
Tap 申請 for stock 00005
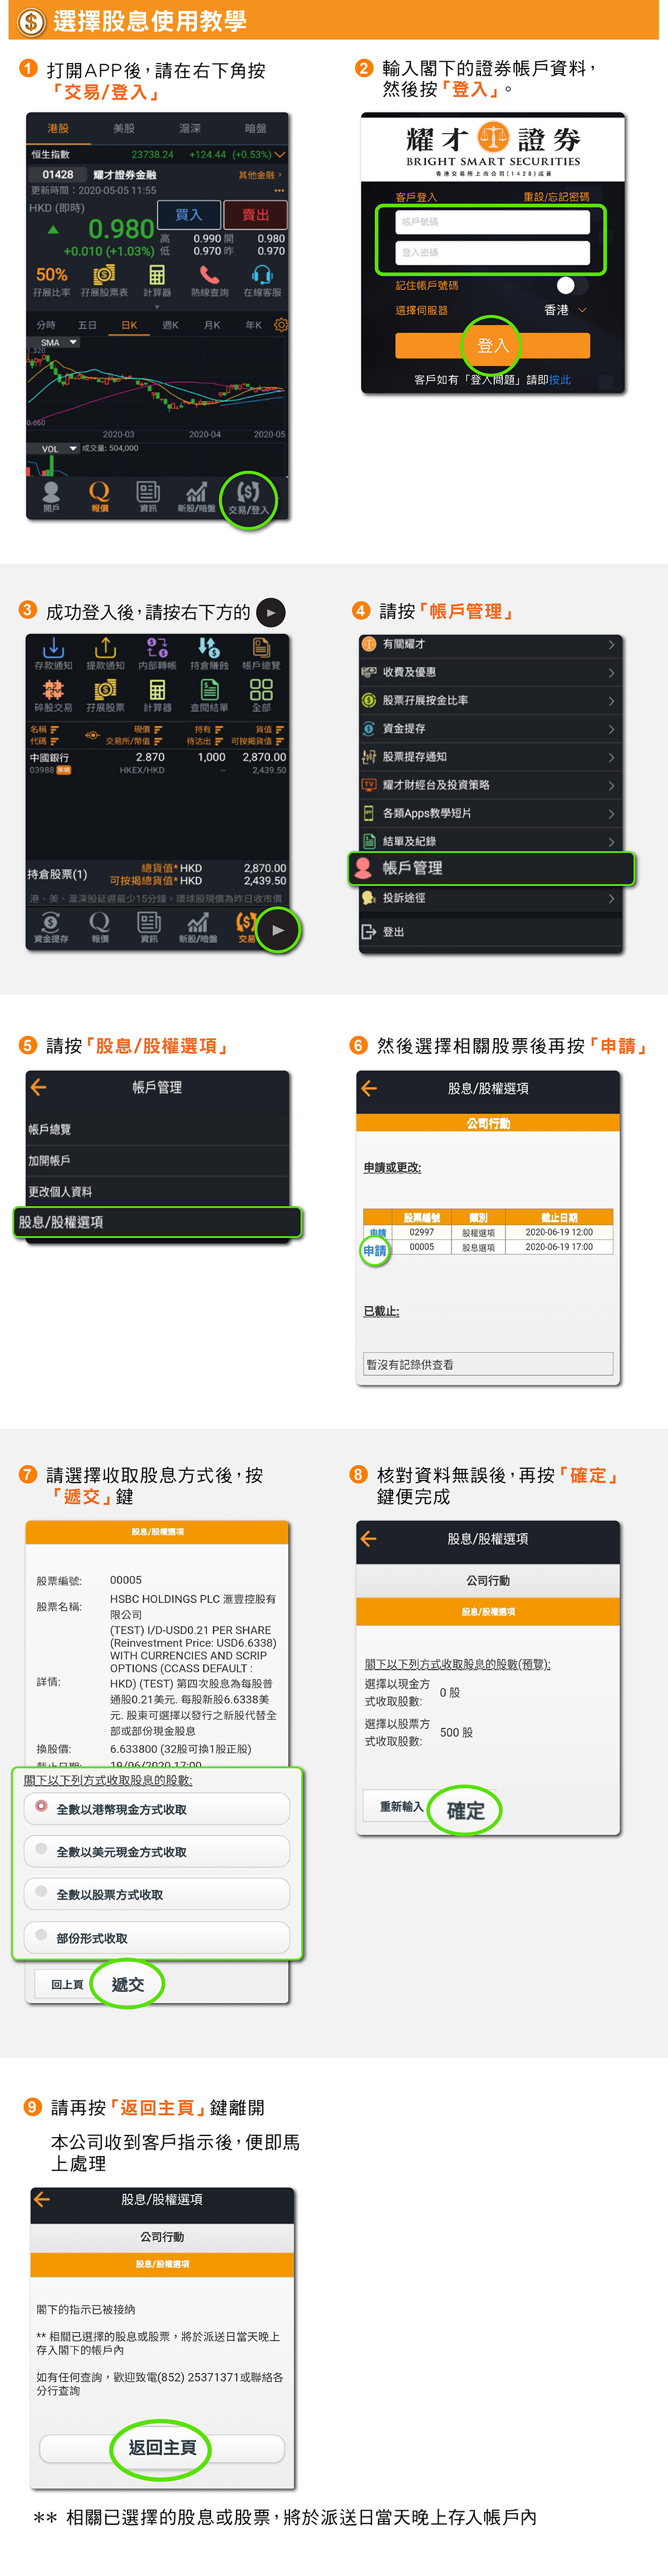click(x=375, y=1250)
